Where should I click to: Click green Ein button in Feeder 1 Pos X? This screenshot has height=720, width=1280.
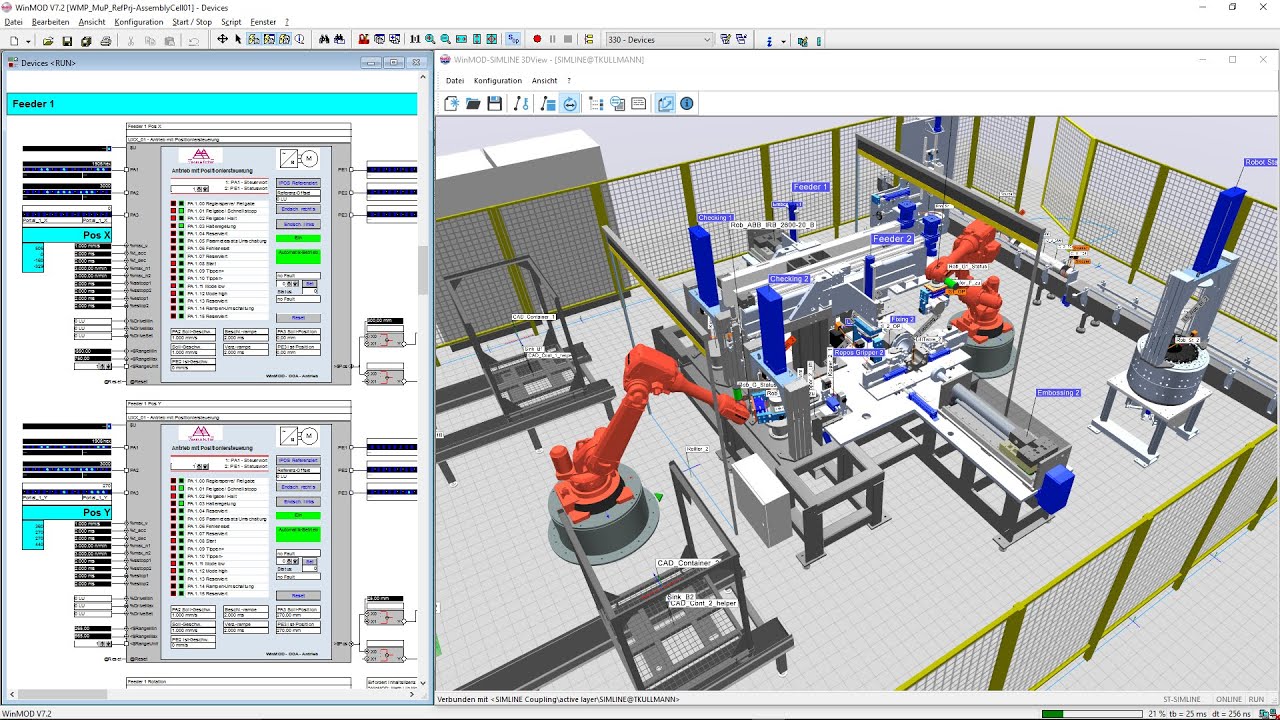pos(298,238)
